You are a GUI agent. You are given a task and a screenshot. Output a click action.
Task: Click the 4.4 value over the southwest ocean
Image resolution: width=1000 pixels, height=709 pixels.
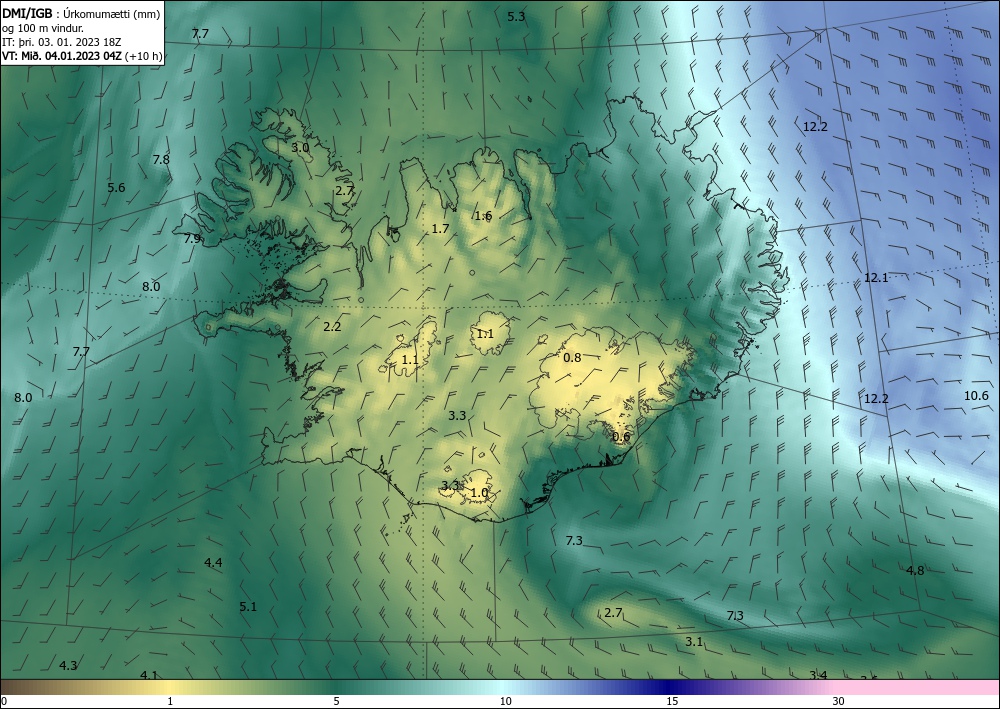pos(213,562)
